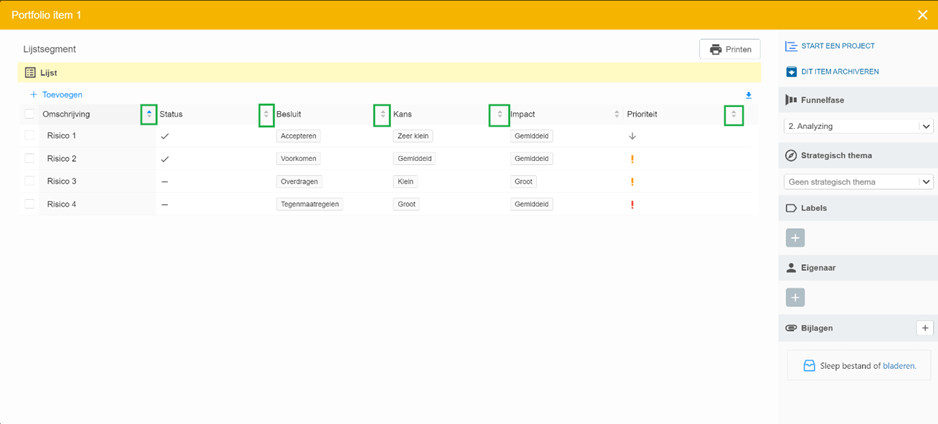Screen dimensions: 938x424
Task: Open Risico 4 Besluit 'Tegenmaatregelen' selector
Action: point(310,205)
